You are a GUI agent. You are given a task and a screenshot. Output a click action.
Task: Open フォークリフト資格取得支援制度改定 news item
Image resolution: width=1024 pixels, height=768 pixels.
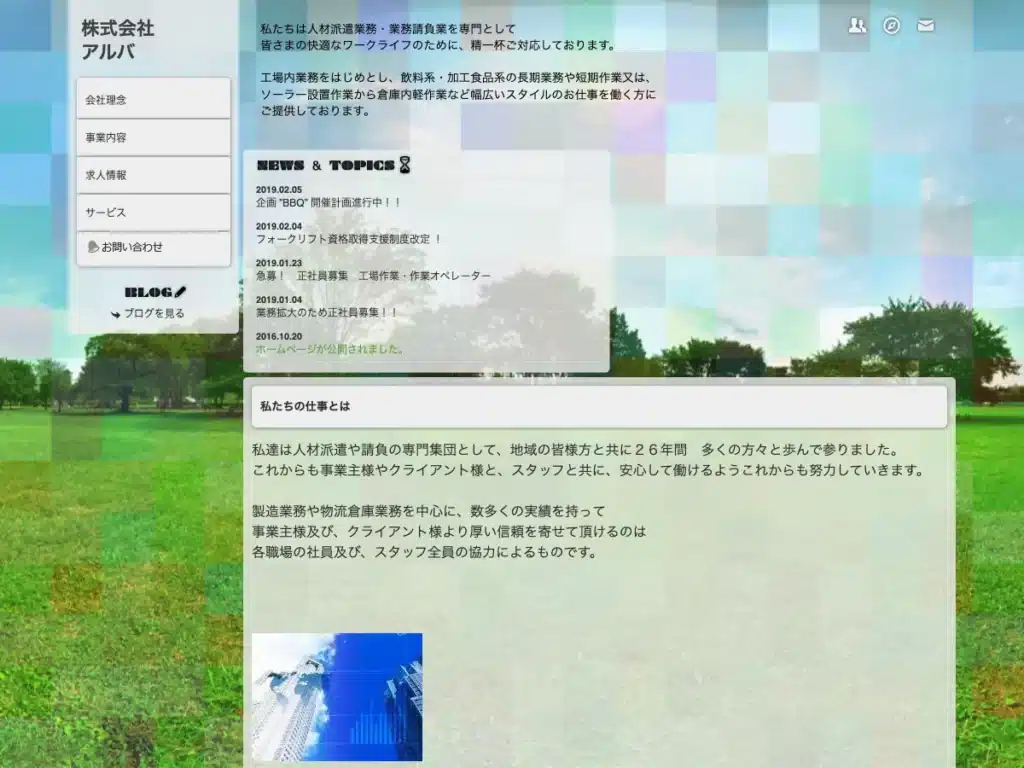pos(349,239)
